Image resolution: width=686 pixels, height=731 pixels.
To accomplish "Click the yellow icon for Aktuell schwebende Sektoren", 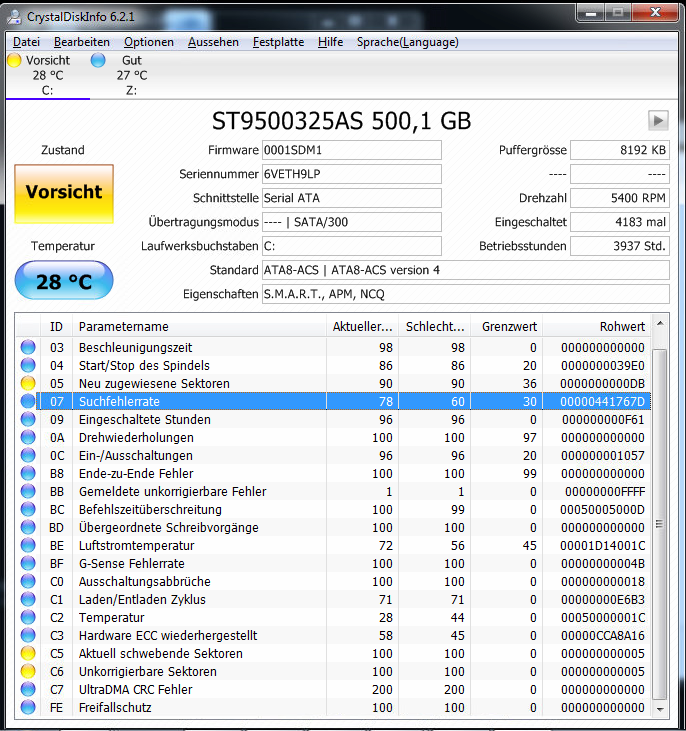I will [28, 653].
